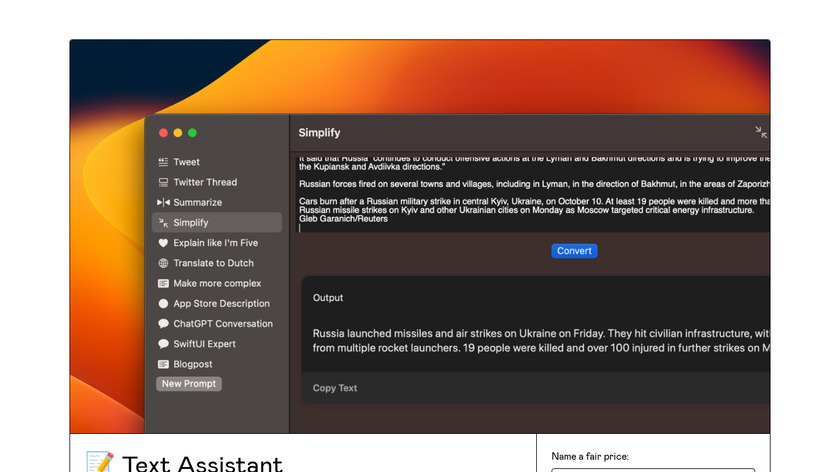Click the Text Assistant product title
The image size is (840, 472).
click(202, 463)
